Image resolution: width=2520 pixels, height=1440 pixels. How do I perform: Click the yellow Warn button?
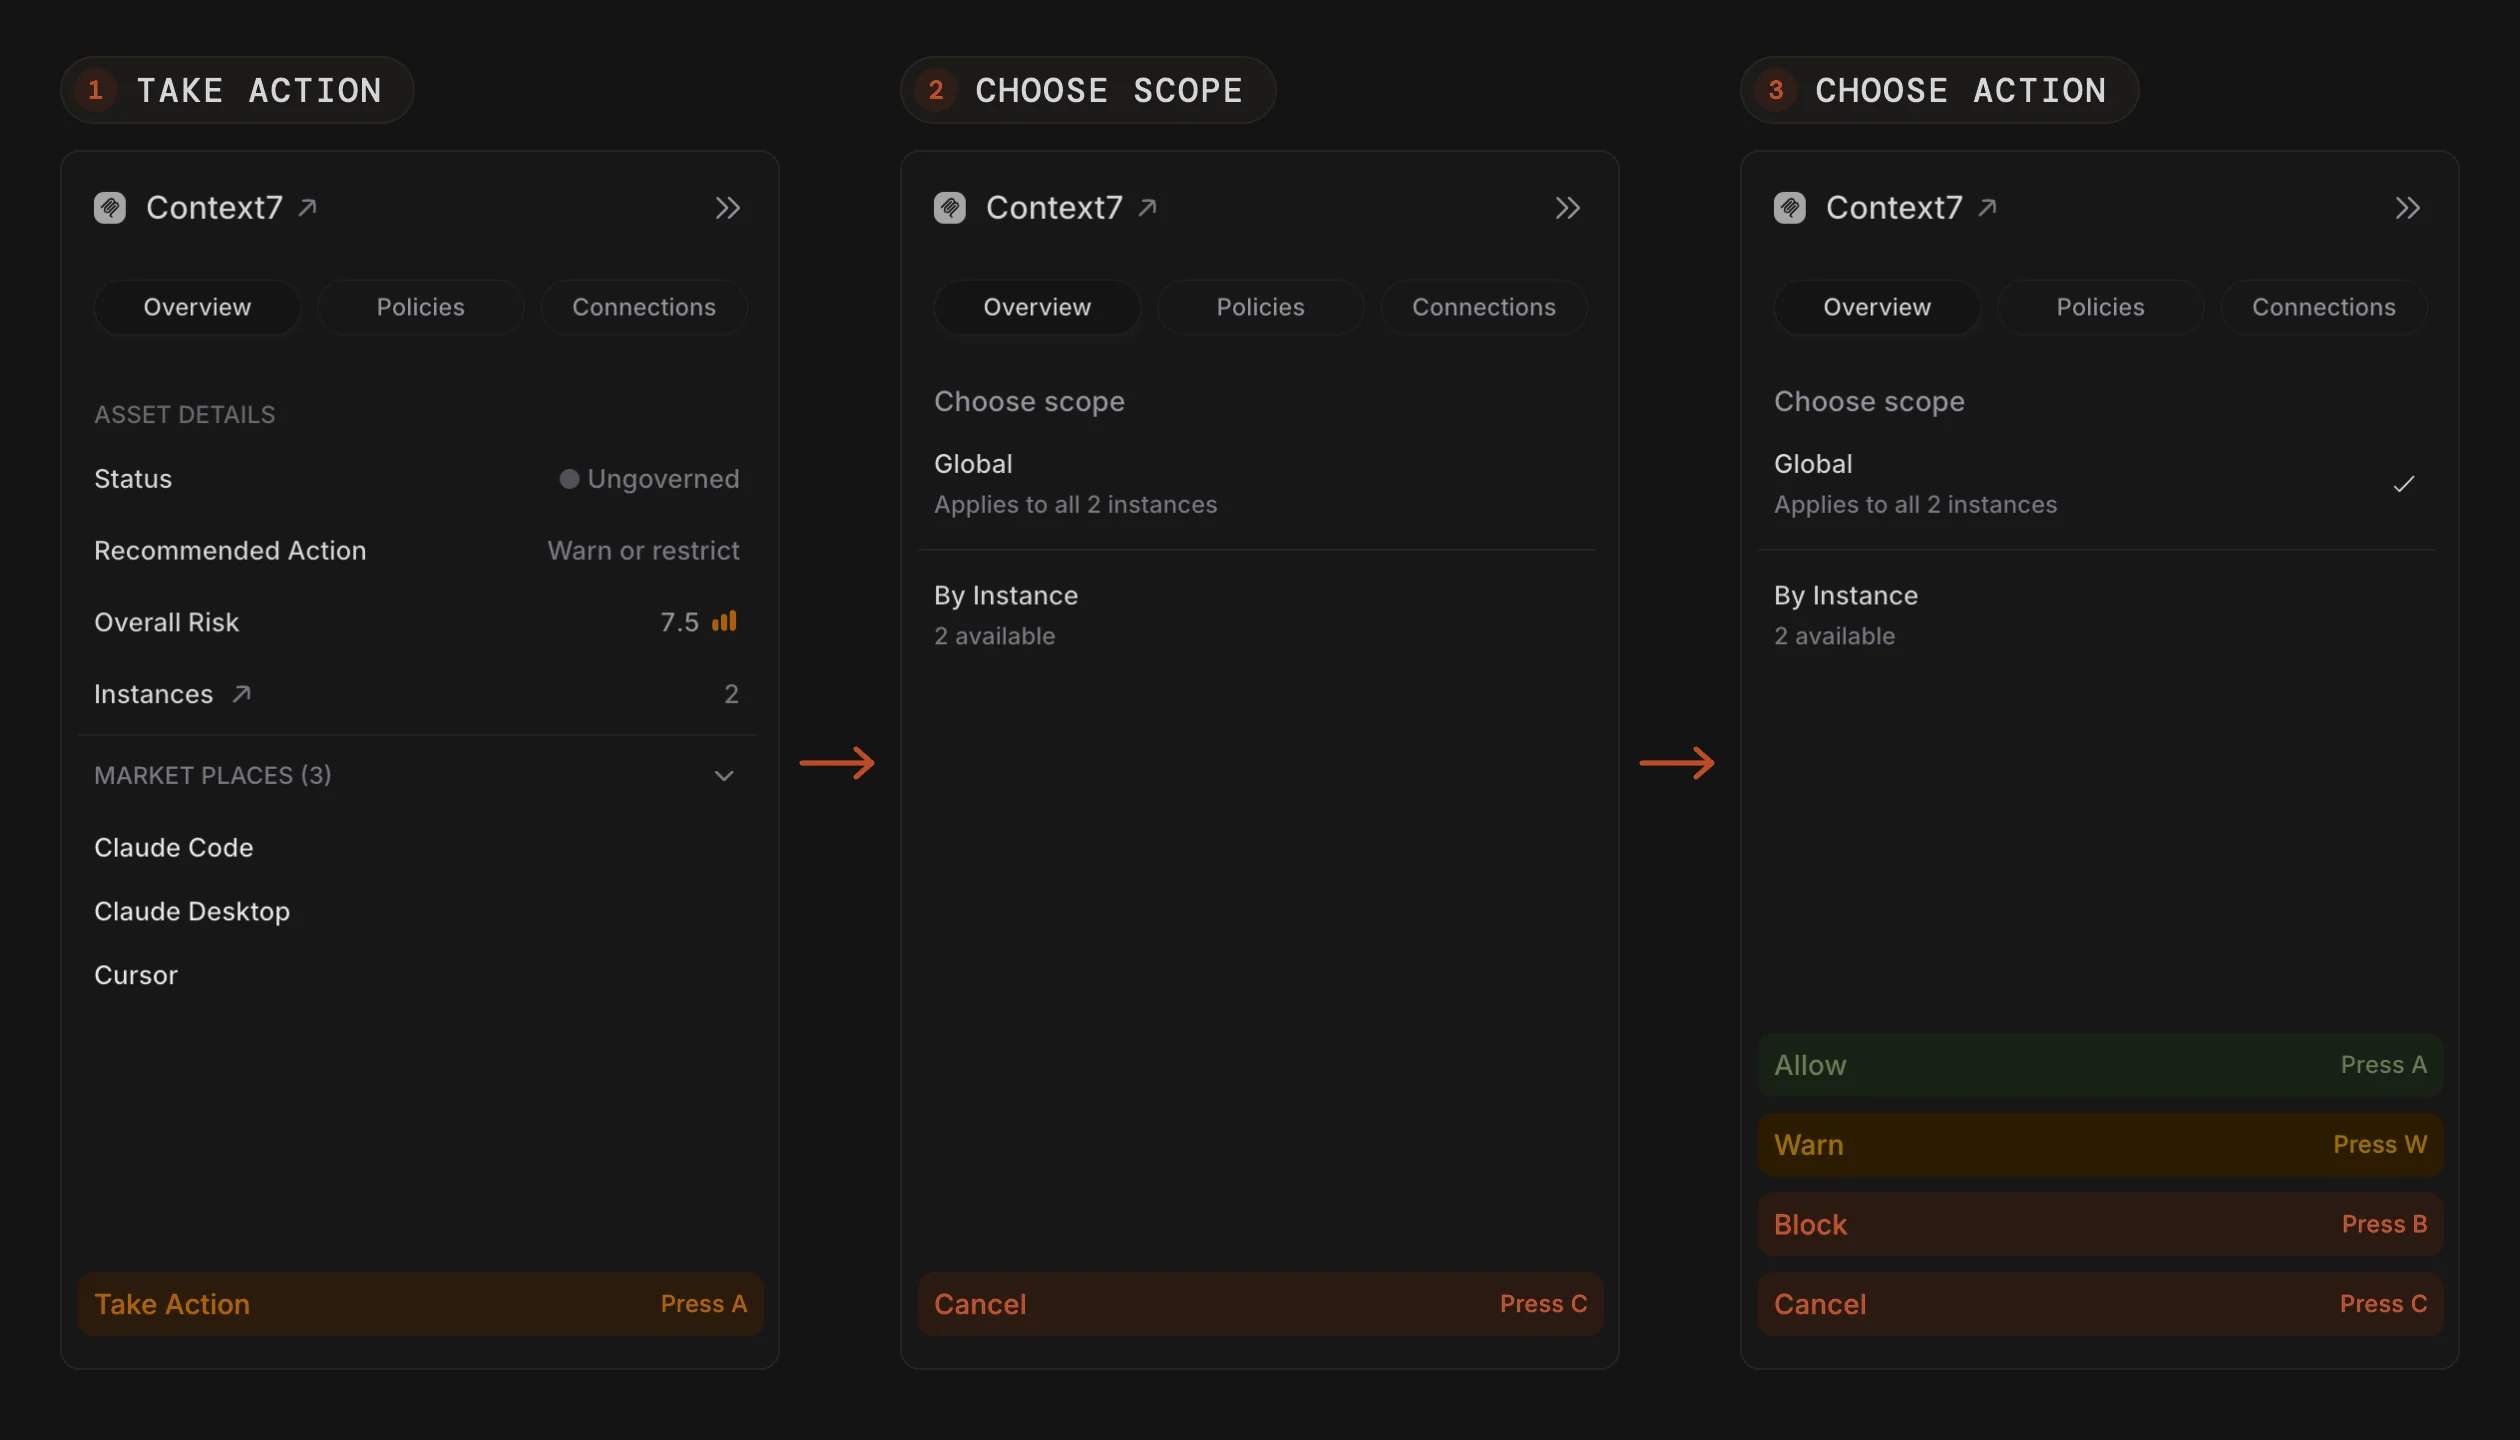coord(2100,1145)
